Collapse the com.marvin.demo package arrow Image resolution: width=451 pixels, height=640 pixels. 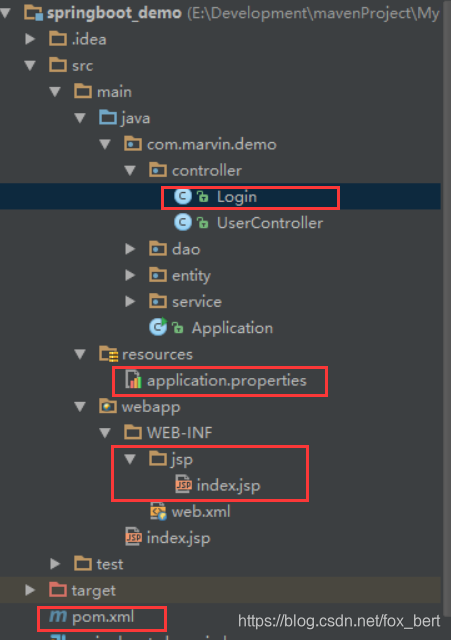tap(105, 144)
